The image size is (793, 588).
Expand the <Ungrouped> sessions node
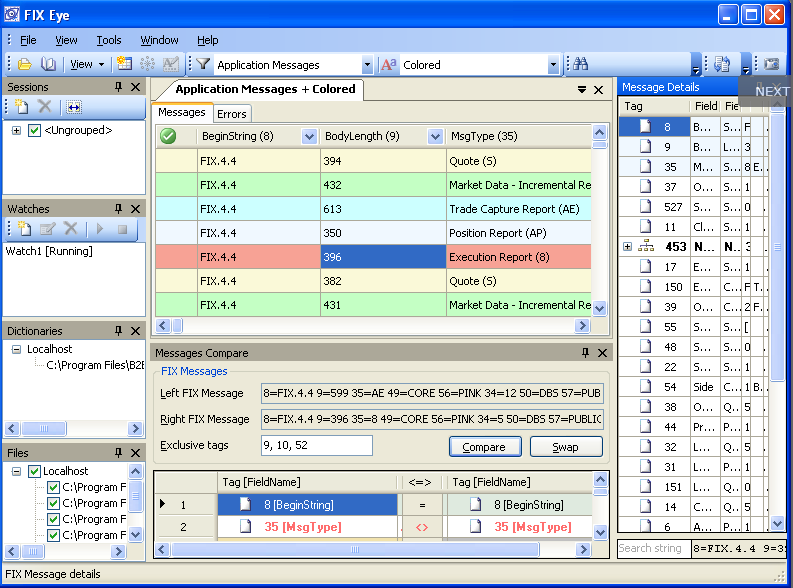tap(16, 130)
